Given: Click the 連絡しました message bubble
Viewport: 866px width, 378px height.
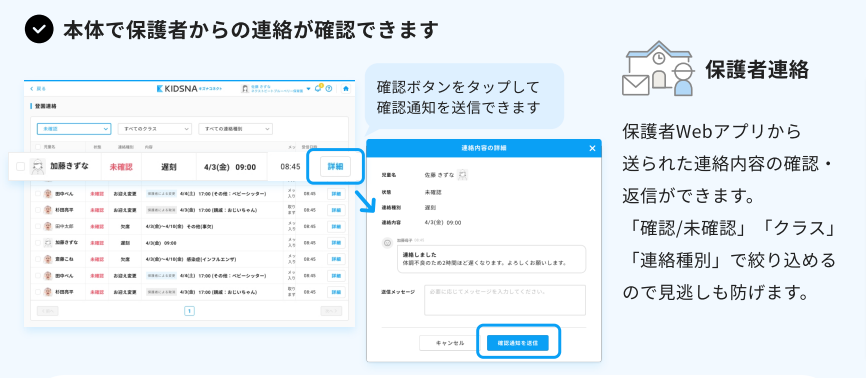Looking at the screenshot, I should (x=491, y=259).
